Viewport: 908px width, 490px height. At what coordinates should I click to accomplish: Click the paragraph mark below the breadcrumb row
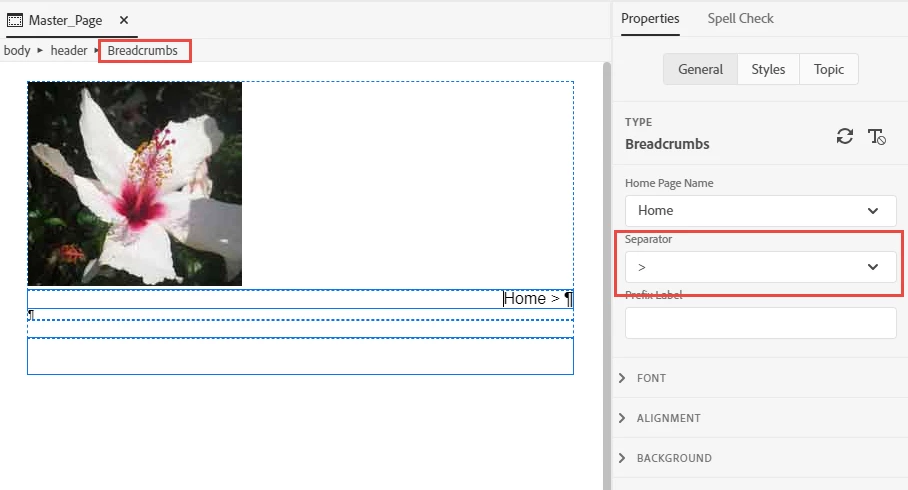click(31, 315)
